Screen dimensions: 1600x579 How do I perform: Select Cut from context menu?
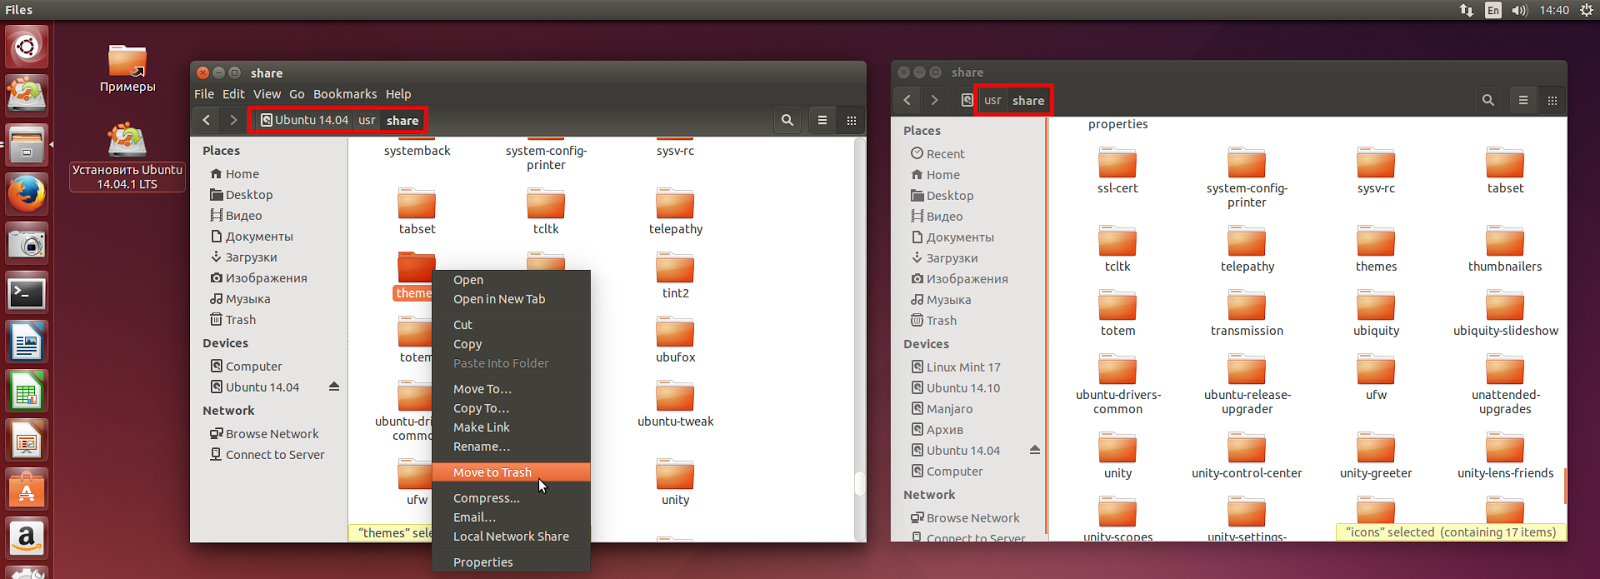tap(511, 325)
